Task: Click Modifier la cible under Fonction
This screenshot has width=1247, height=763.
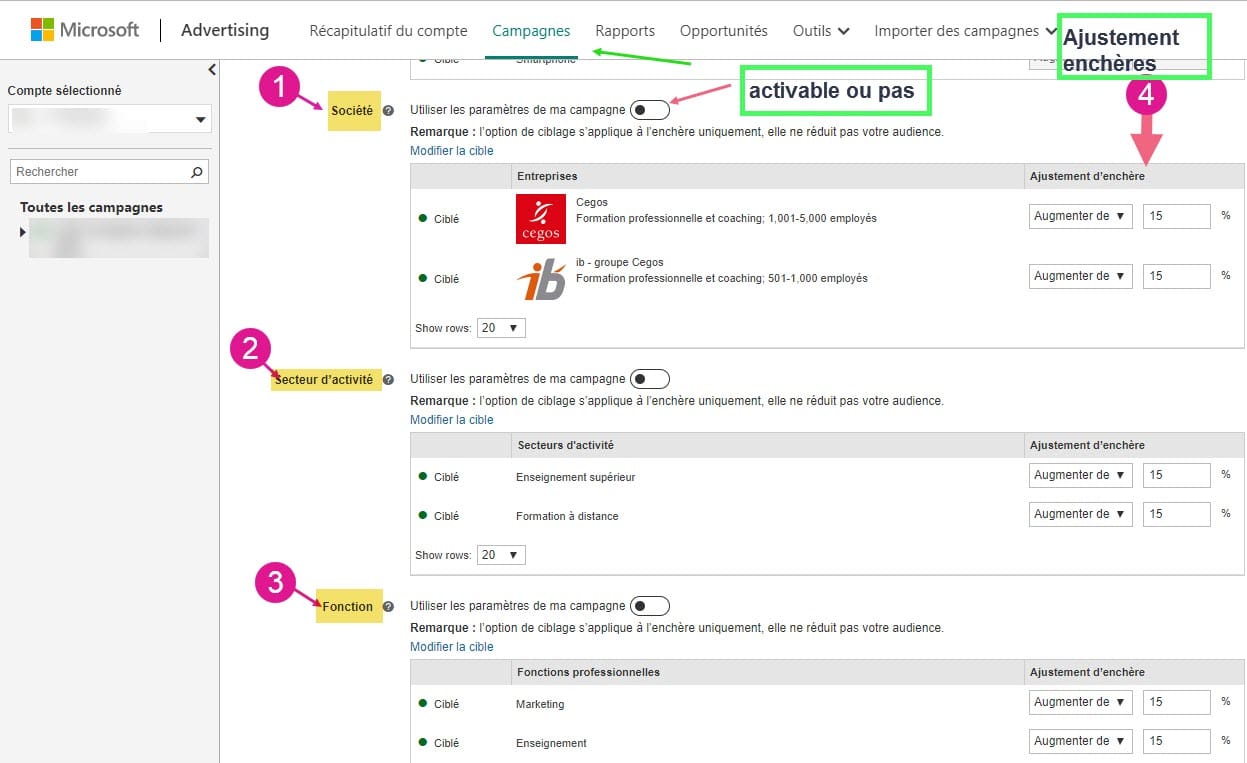Action: [x=451, y=646]
